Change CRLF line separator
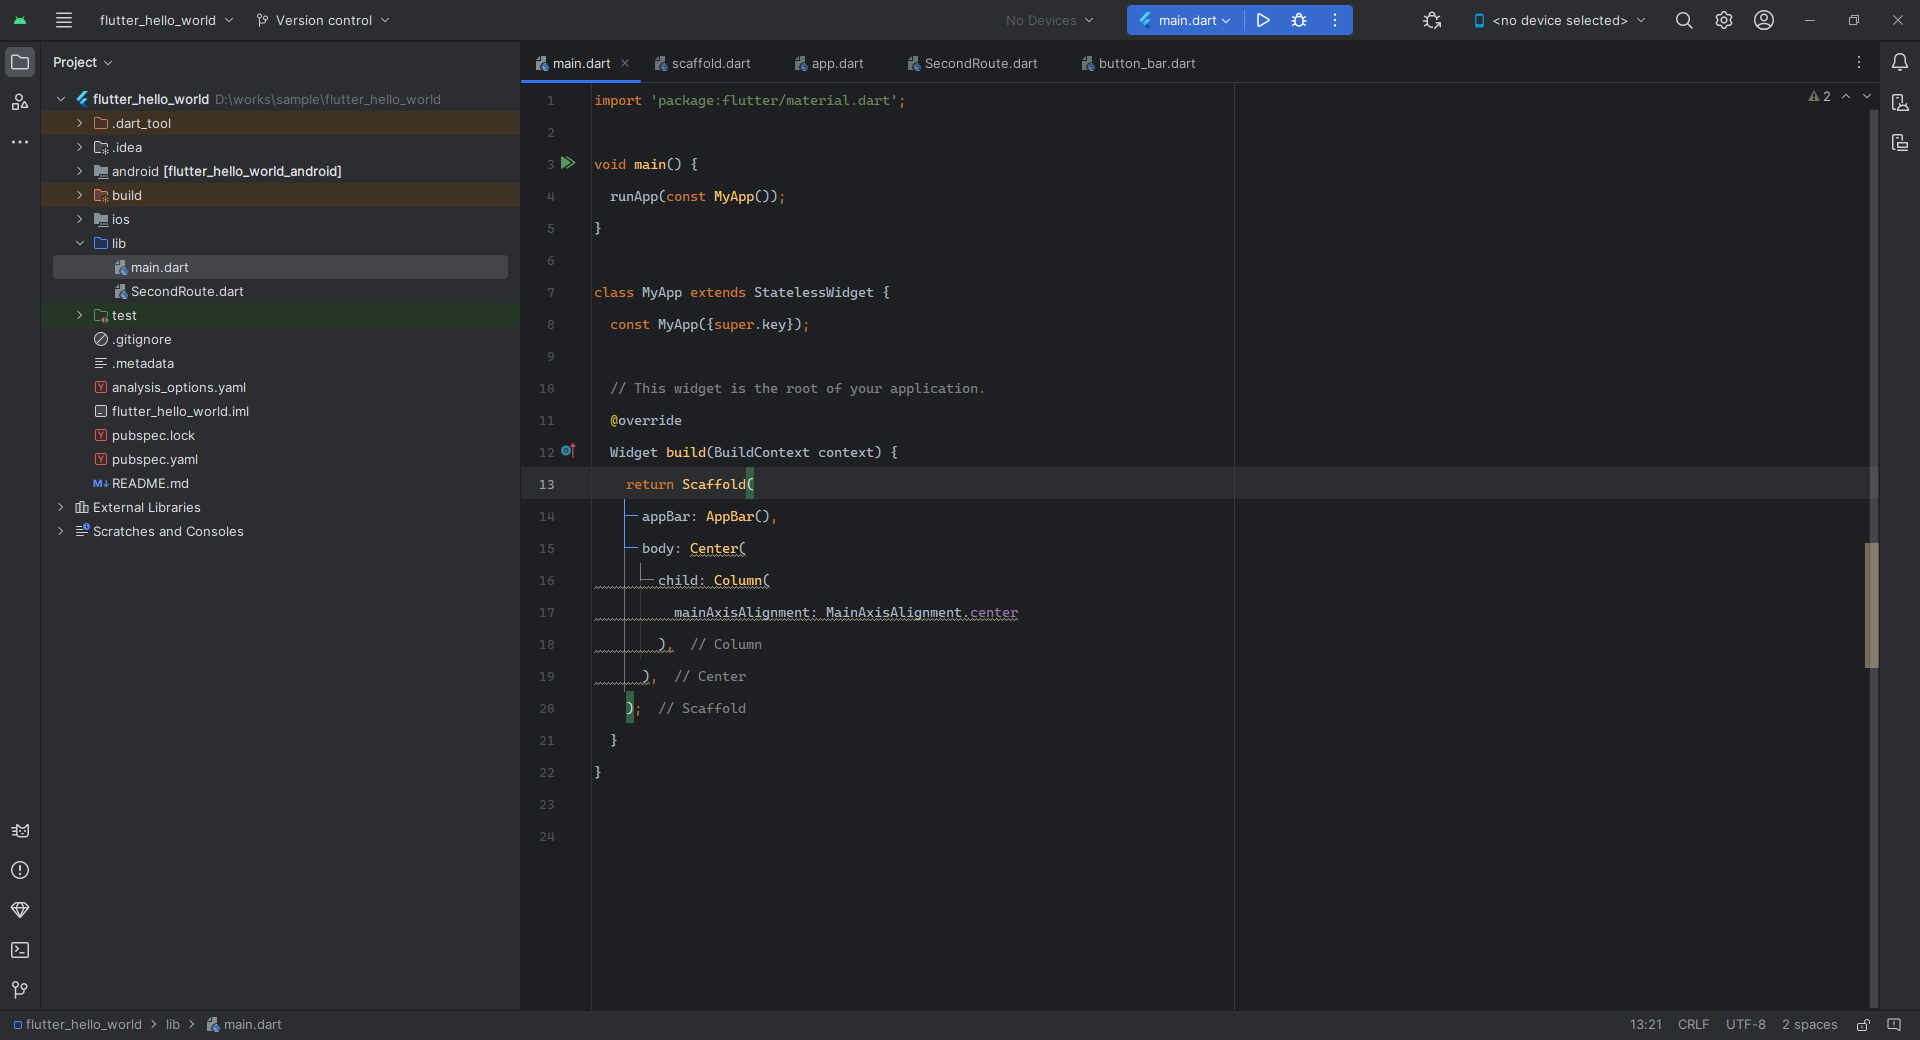The width and height of the screenshot is (1920, 1040). pos(1693,1025)
